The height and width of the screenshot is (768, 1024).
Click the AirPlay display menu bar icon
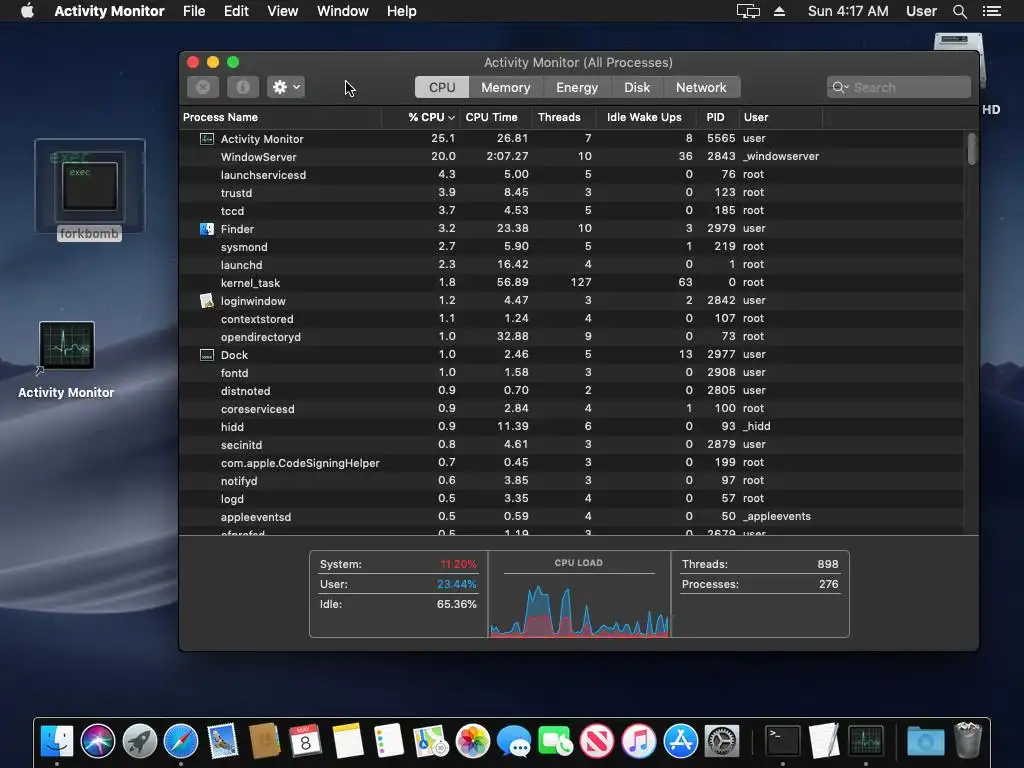tap(748, 11)
